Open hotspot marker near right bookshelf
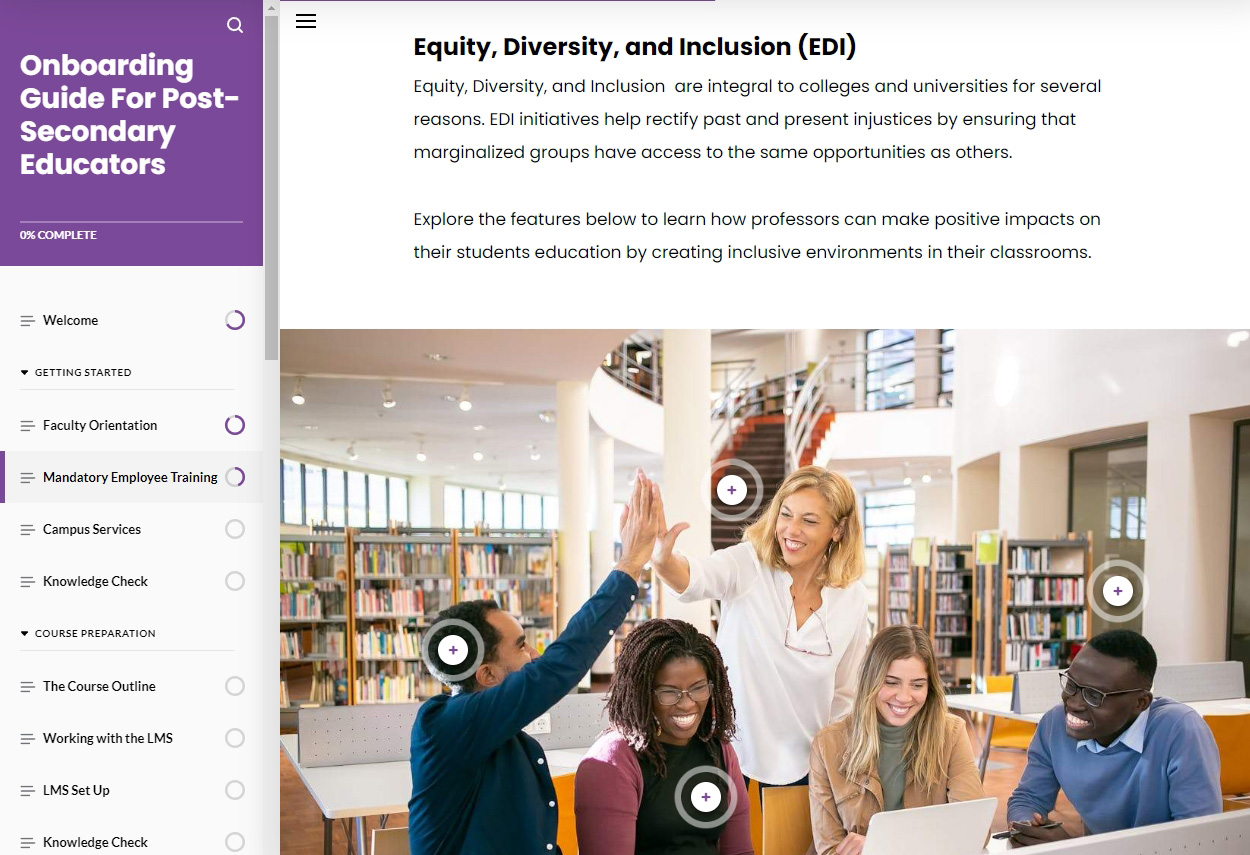1250x855 pixels. tap(1118, 591)
